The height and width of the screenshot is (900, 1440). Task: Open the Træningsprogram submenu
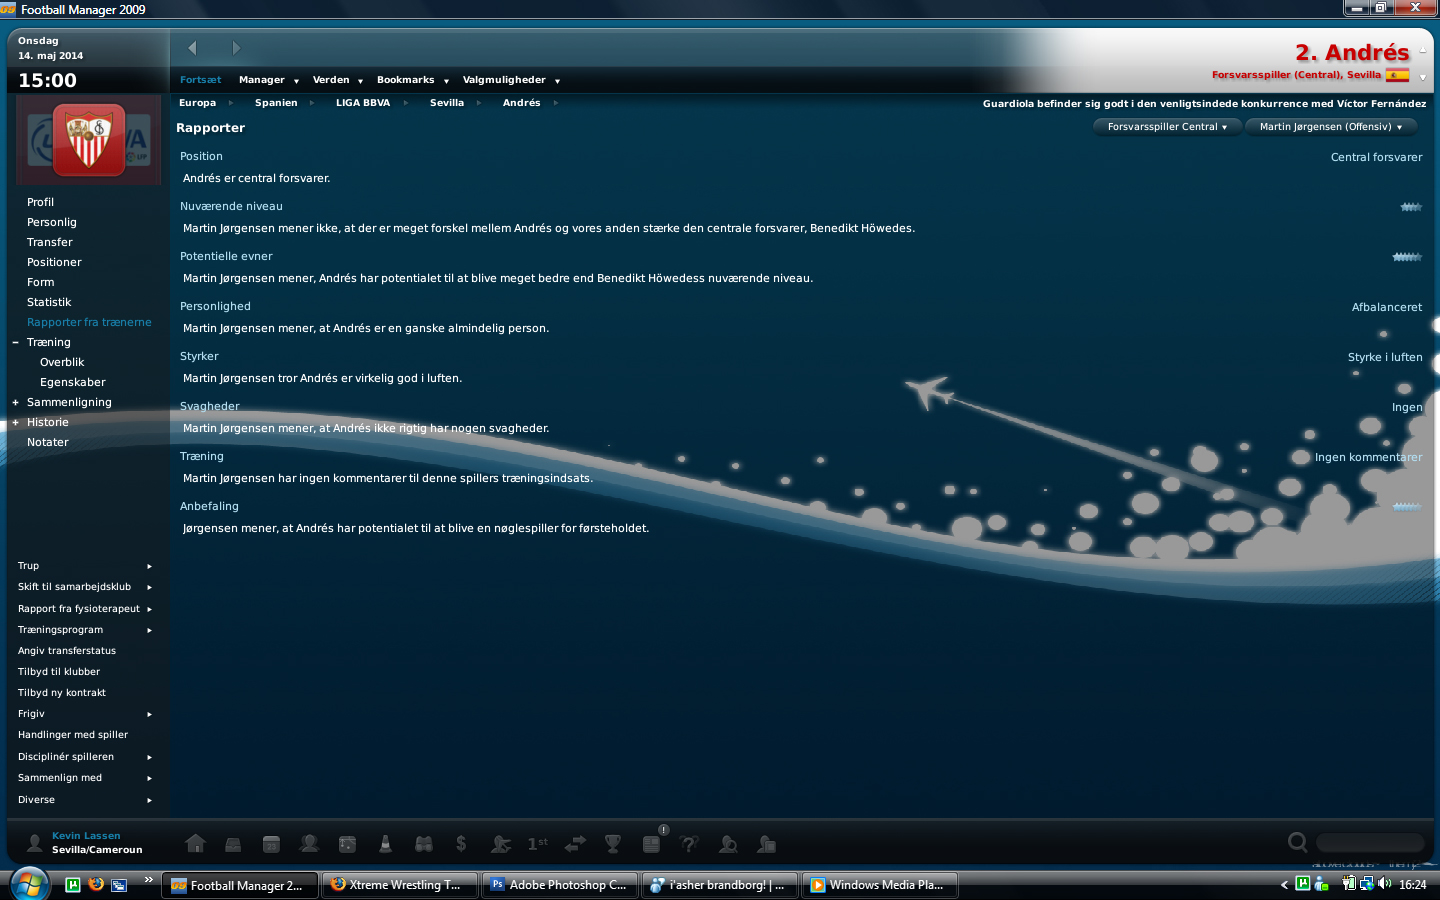coord(85,630)
